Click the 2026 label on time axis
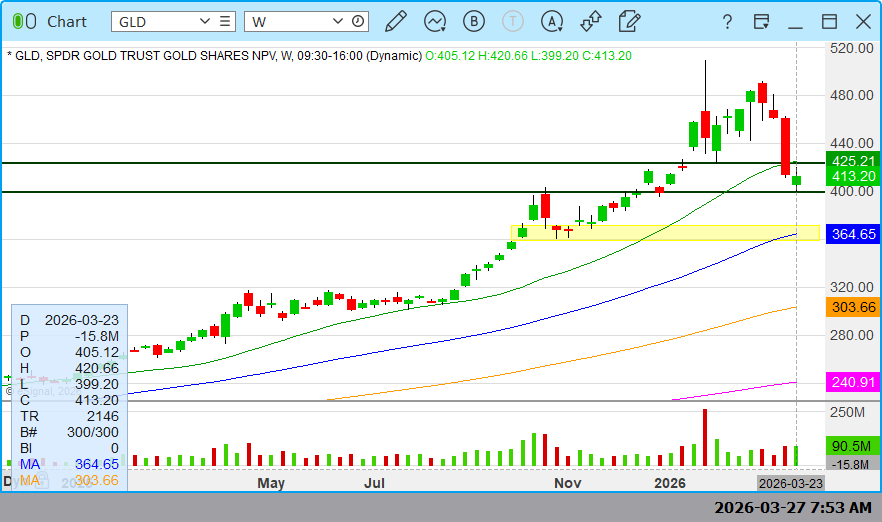 [x=670, y=483]
